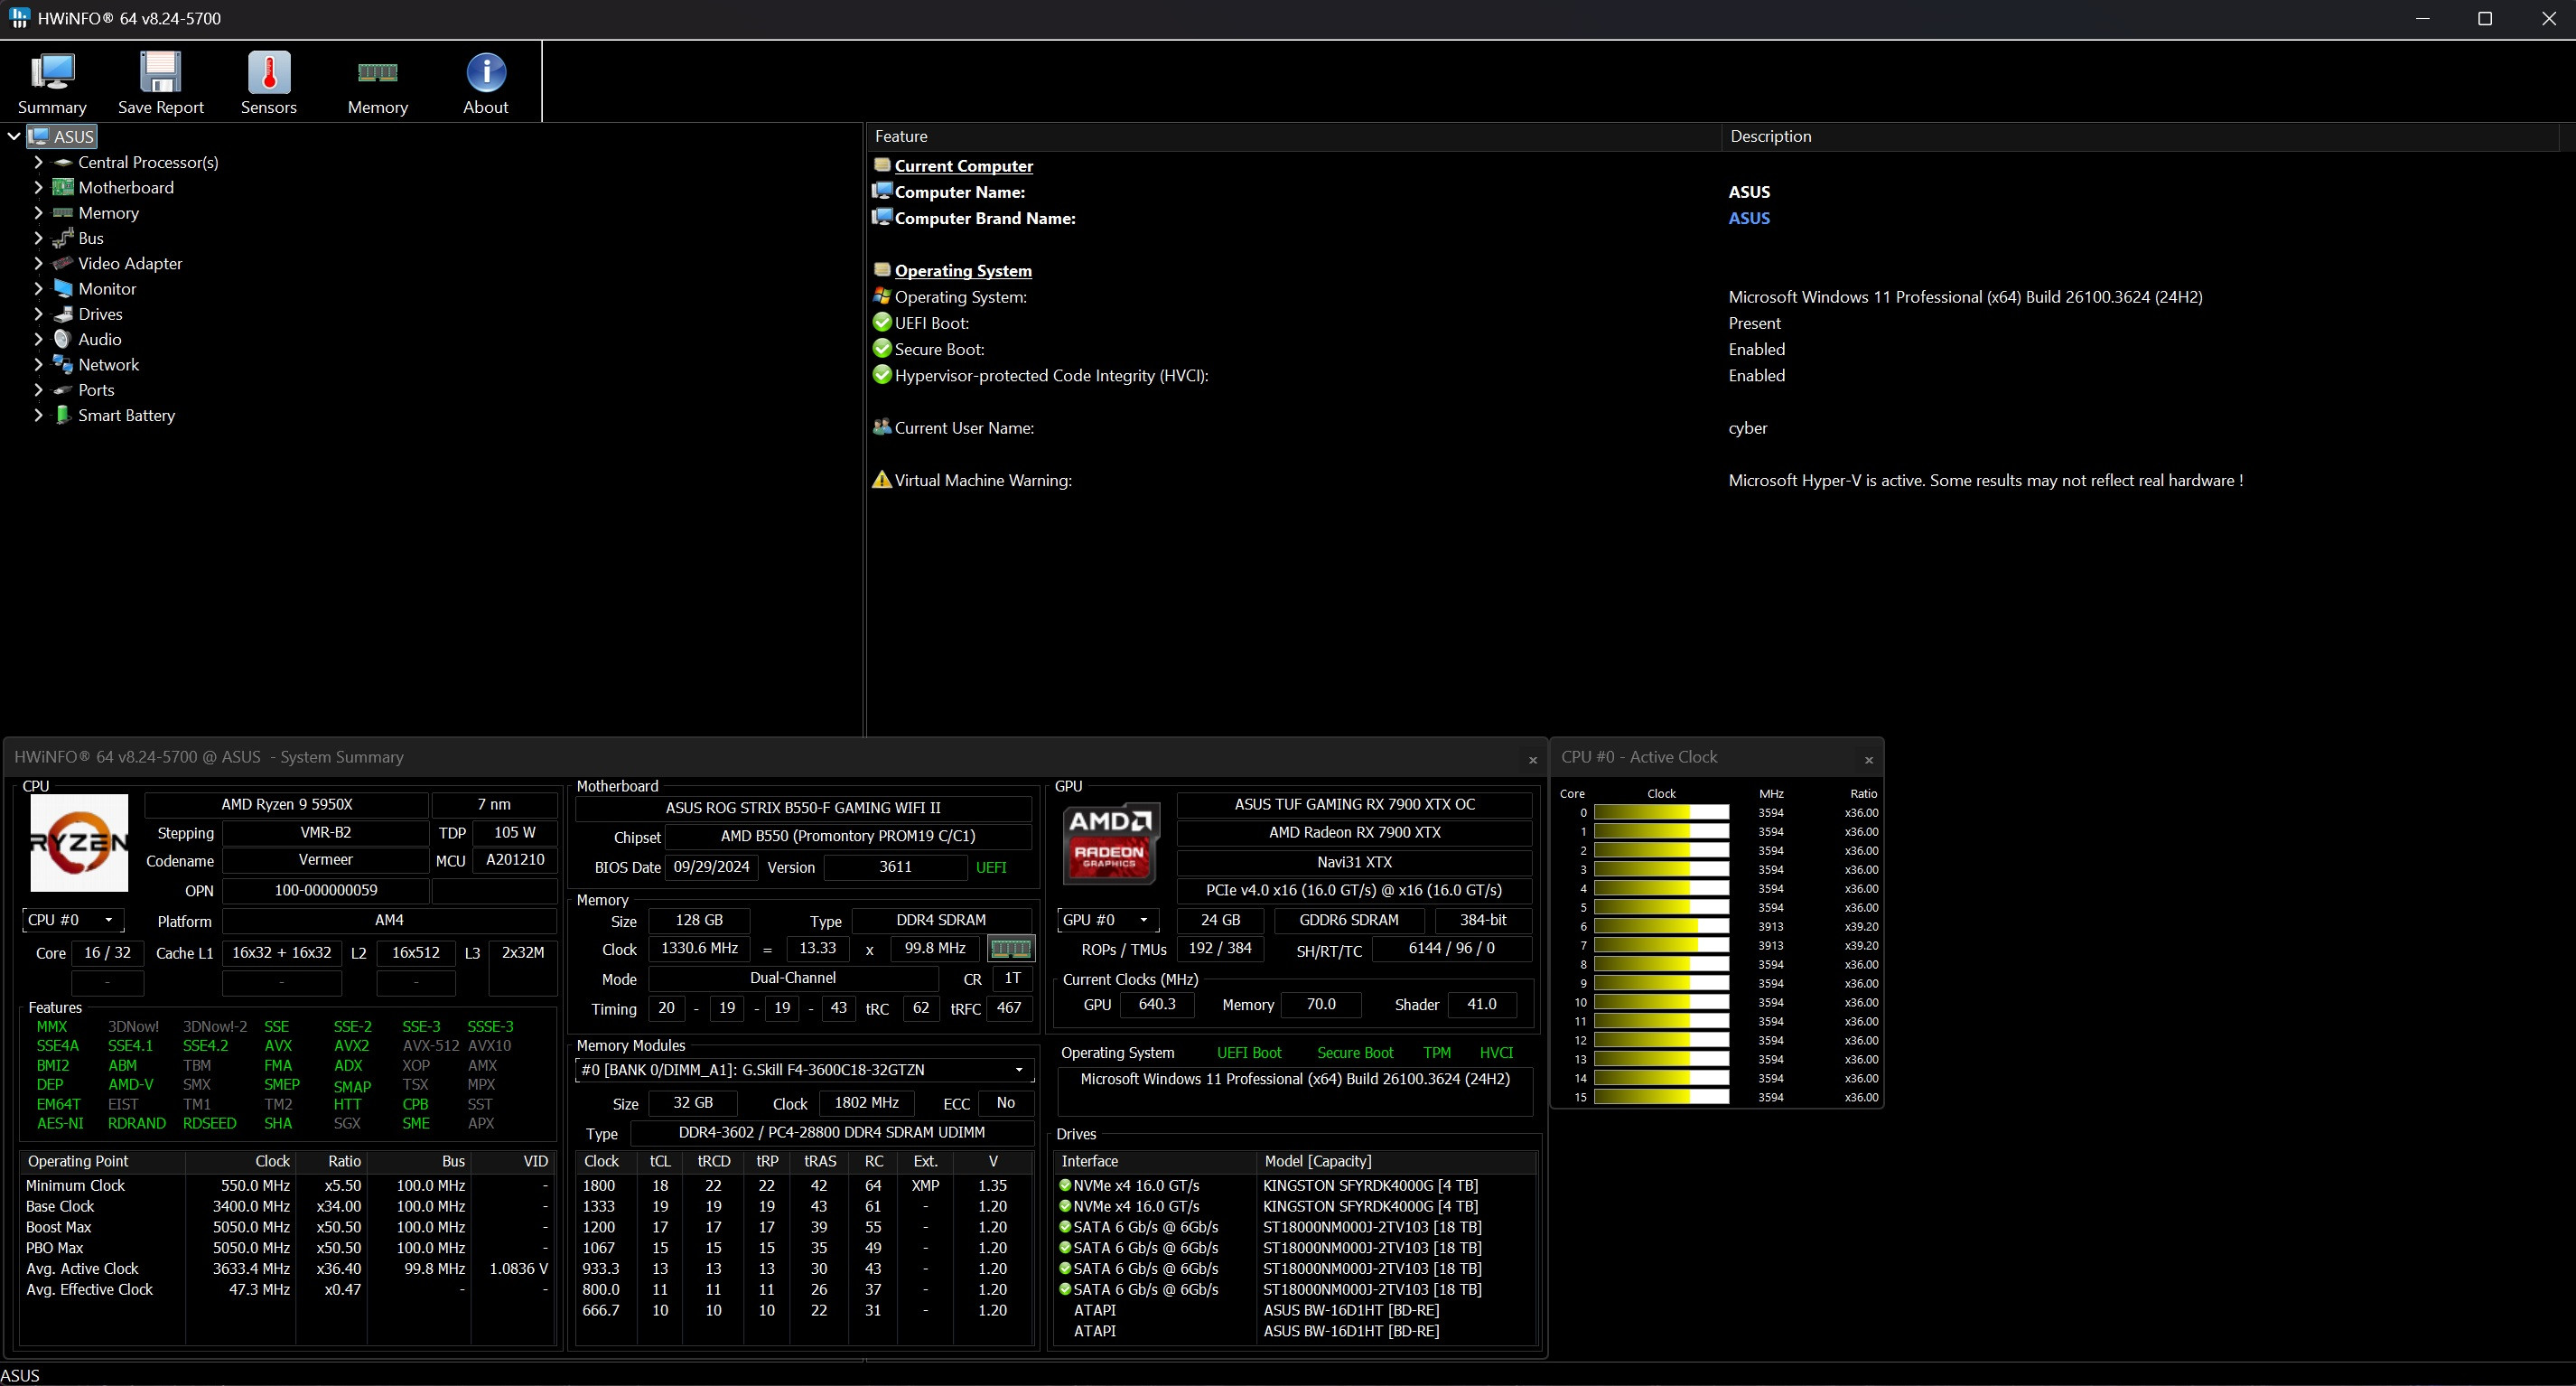The height and width of the screenshot is (1386, 2576).
Task: Open the Sensors thermometer icon
Action: (269, 72)
